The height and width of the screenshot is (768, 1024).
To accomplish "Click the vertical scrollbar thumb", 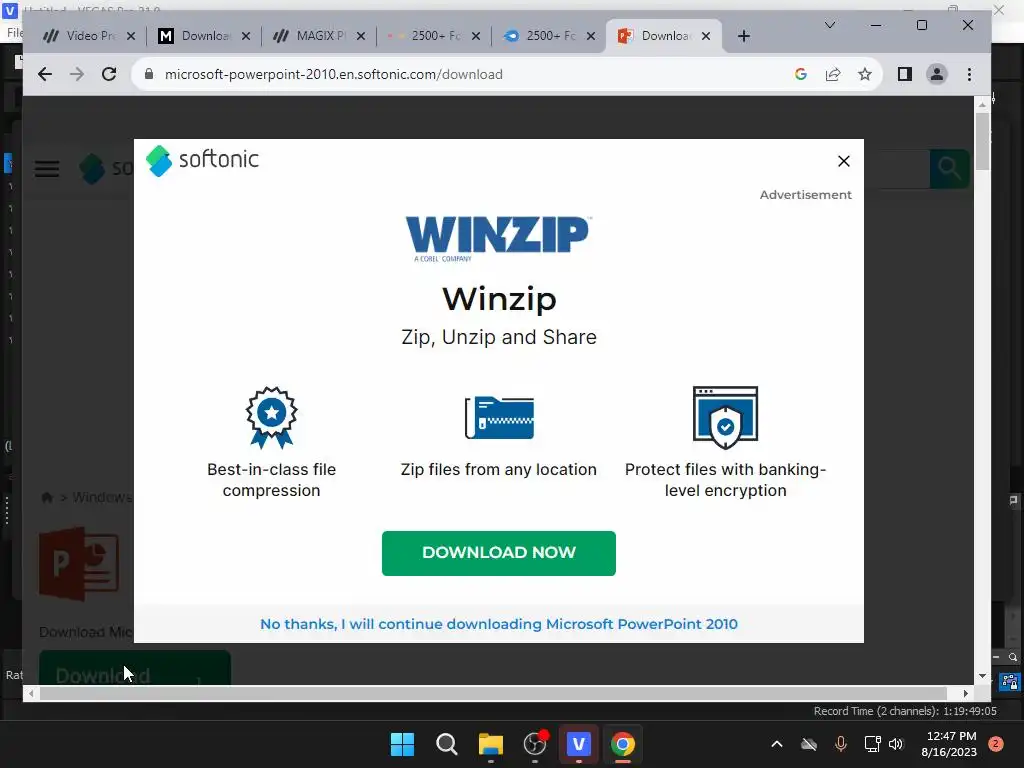I will (x=982, y=141).
